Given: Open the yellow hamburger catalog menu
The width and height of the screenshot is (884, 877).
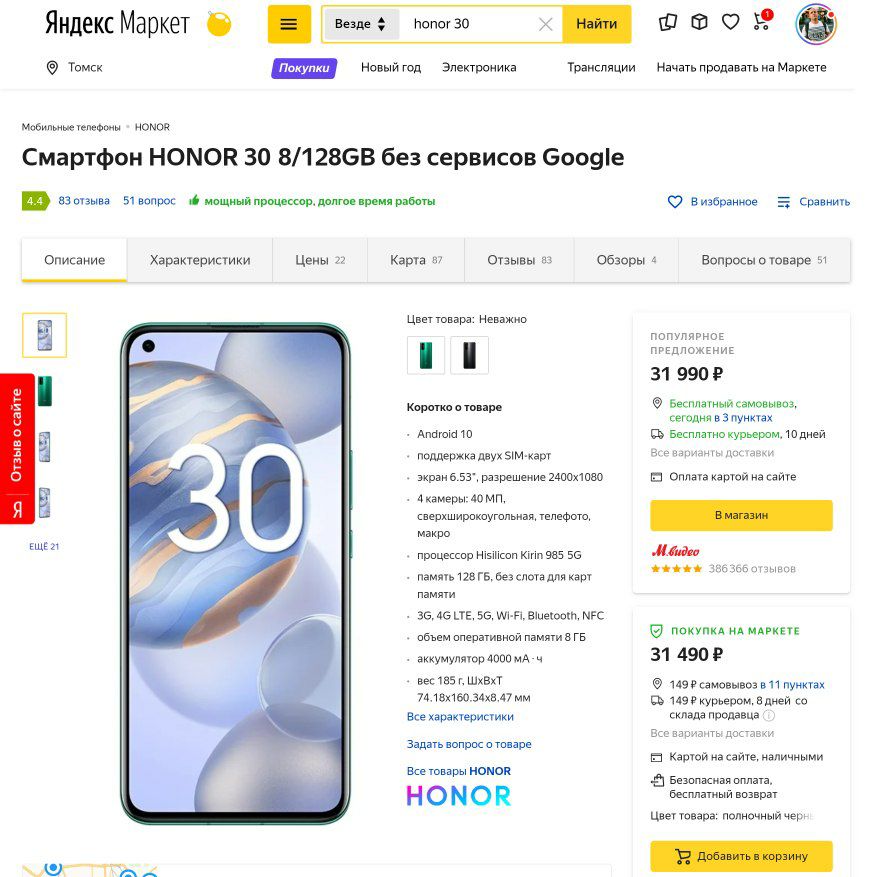Looking at the screenshot, I should (x=289, y=24).
